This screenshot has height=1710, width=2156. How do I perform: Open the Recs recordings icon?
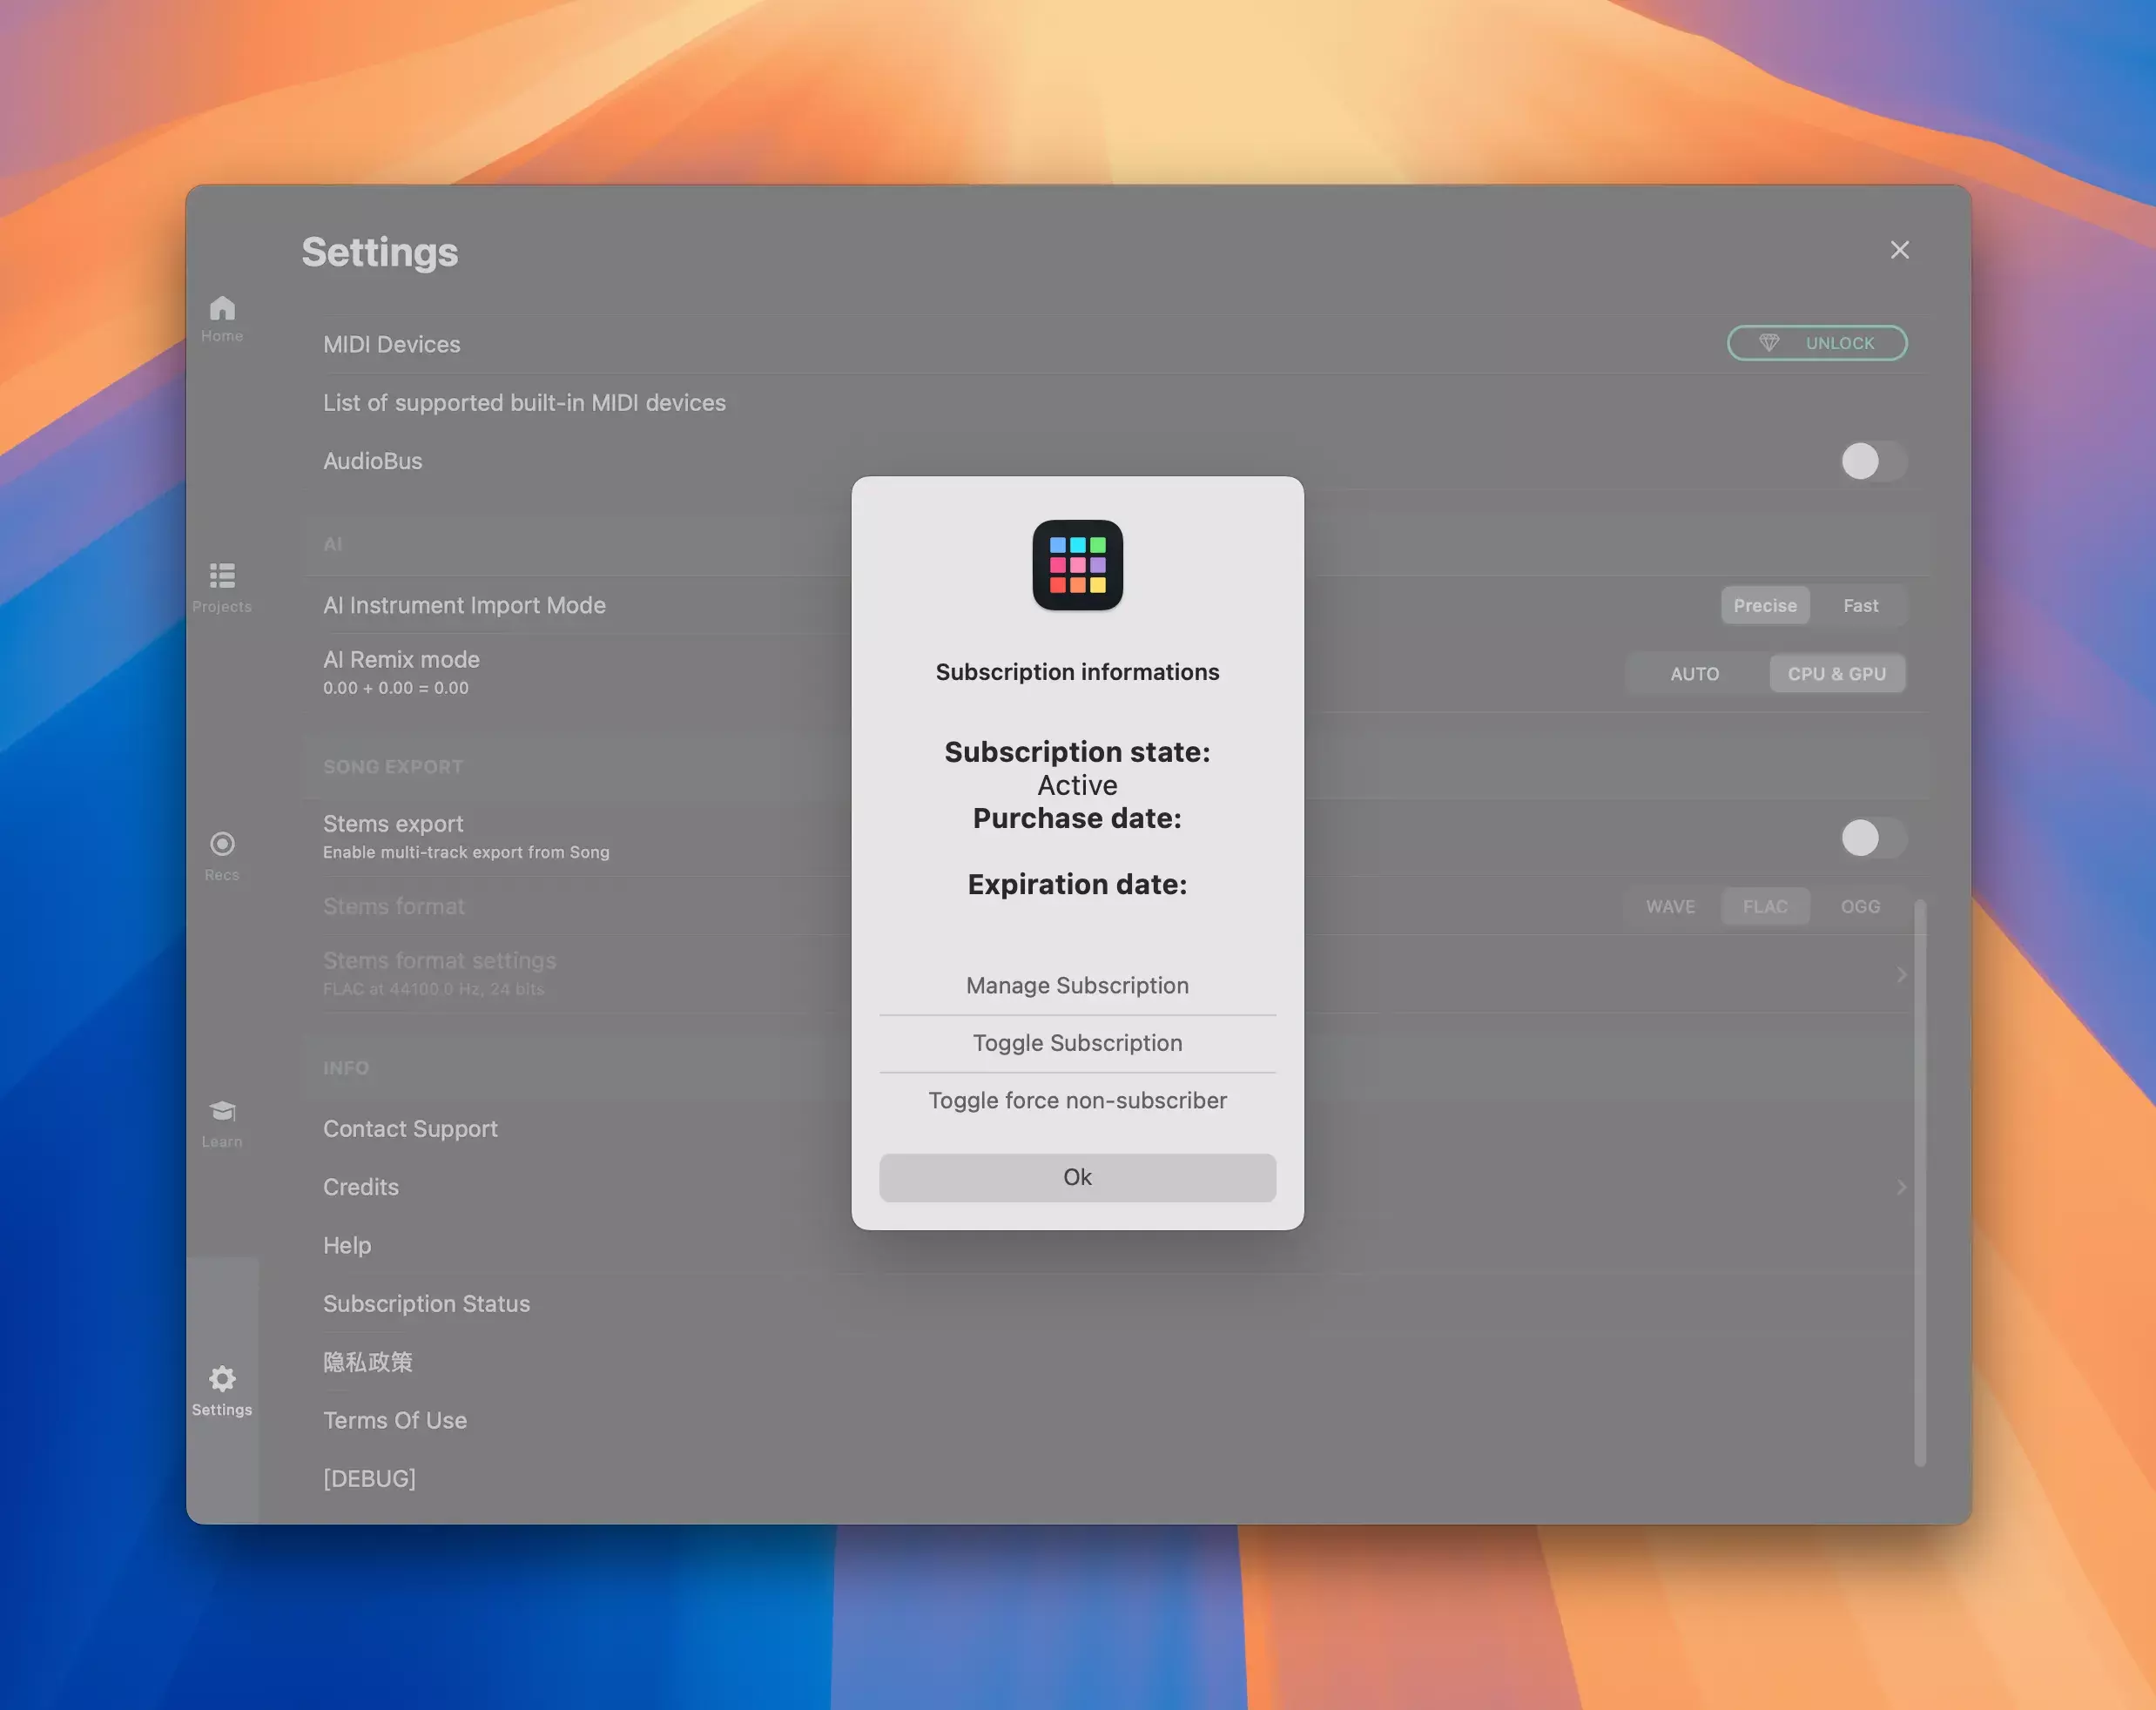pos(222,845)
